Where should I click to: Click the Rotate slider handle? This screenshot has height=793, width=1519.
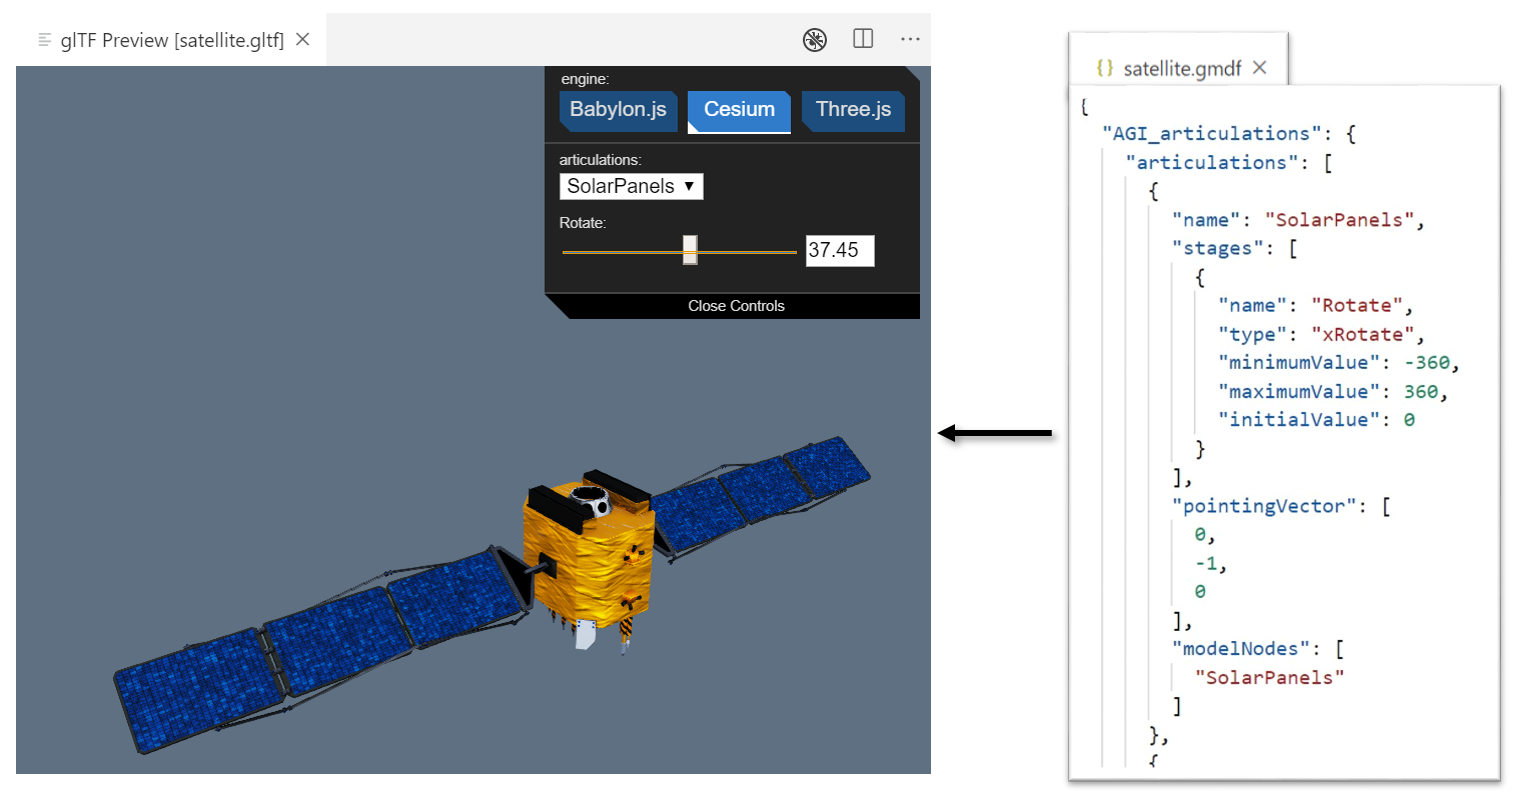point(690,250)
